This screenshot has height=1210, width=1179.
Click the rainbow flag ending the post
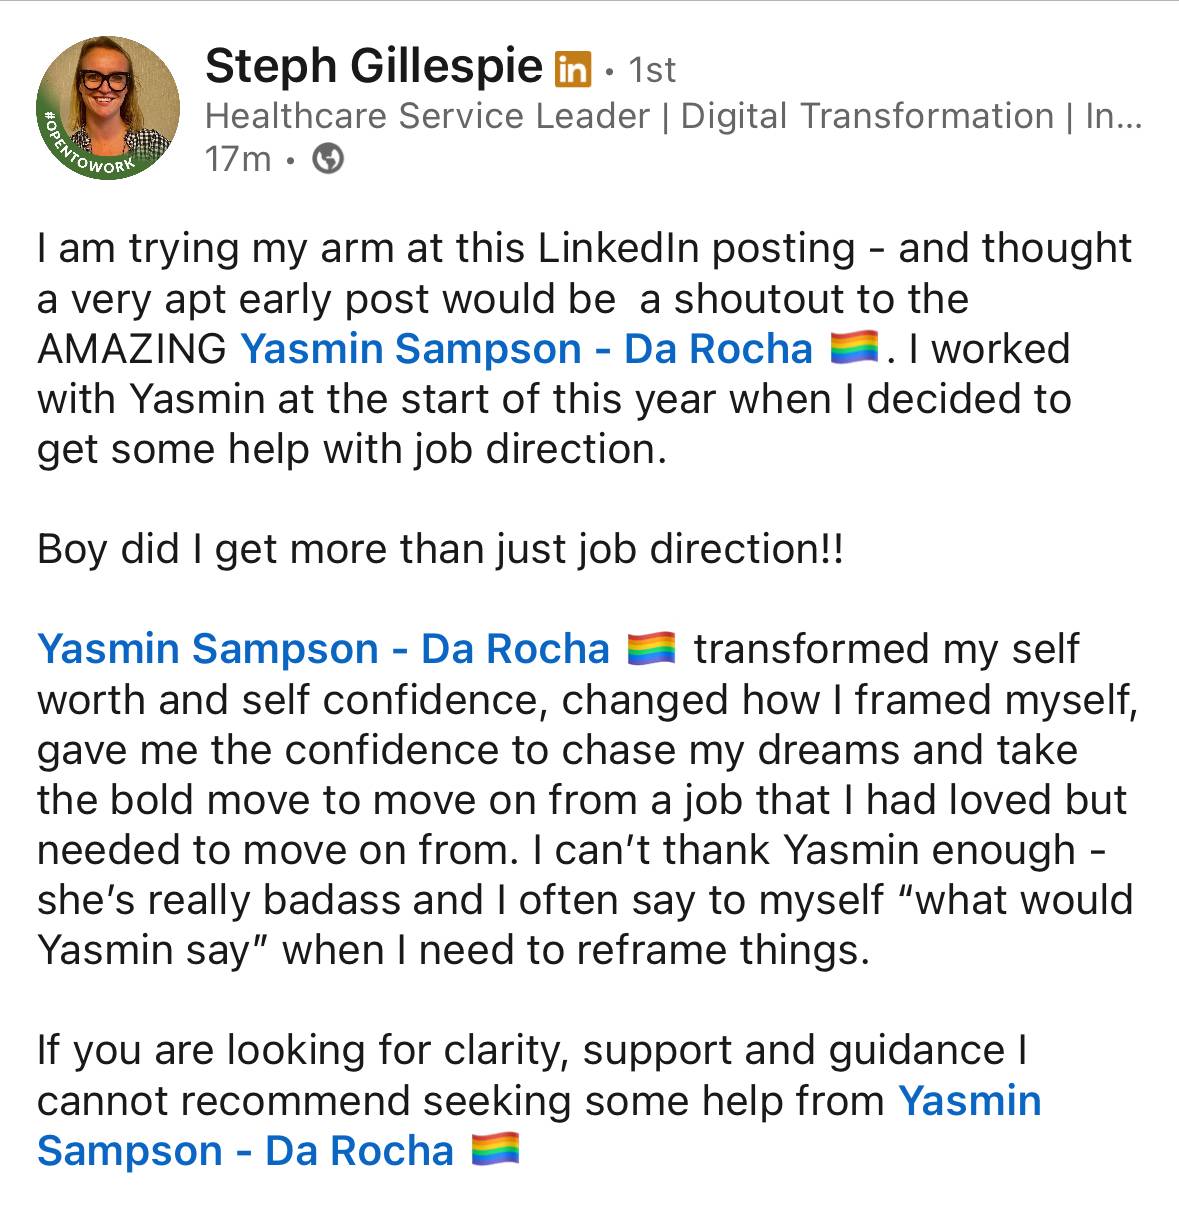pos(494,1150)
